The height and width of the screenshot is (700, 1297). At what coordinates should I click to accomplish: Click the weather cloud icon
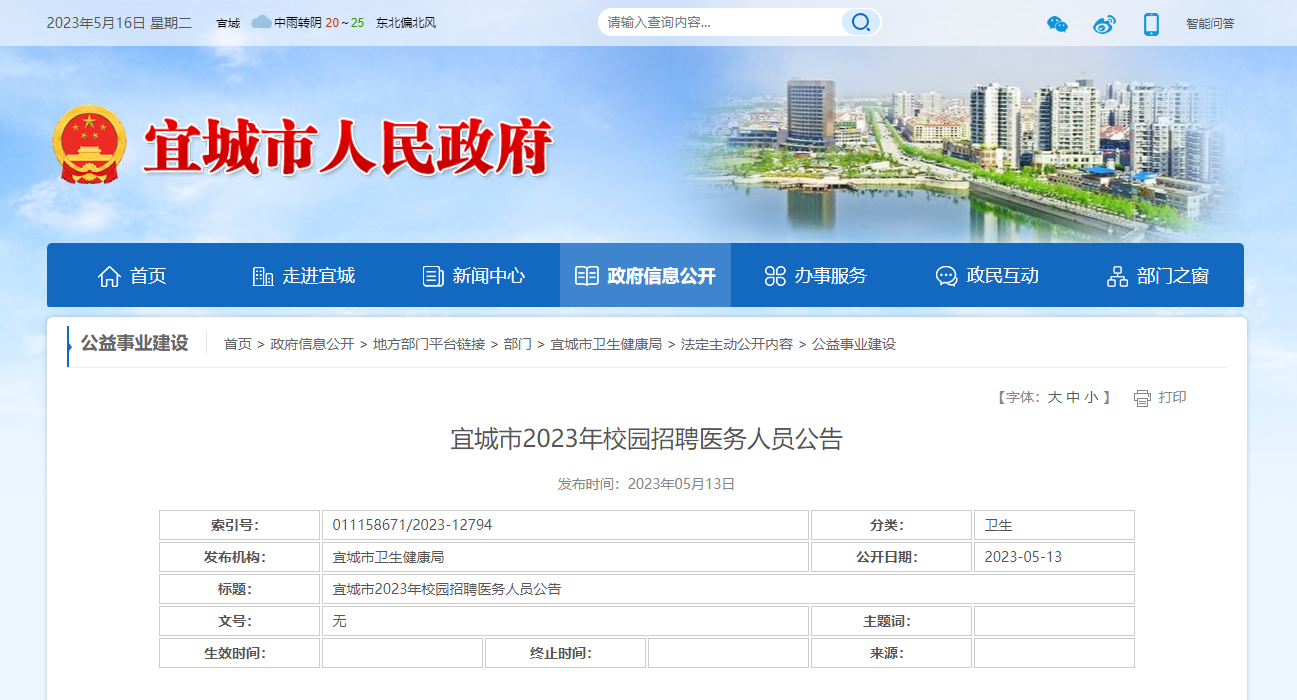[261, 22]
